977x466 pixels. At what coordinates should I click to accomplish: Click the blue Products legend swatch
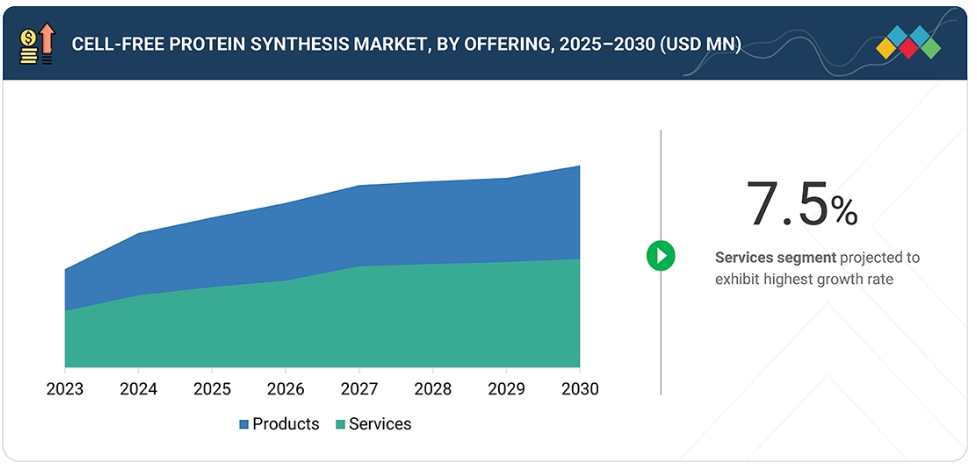[244, 425]
